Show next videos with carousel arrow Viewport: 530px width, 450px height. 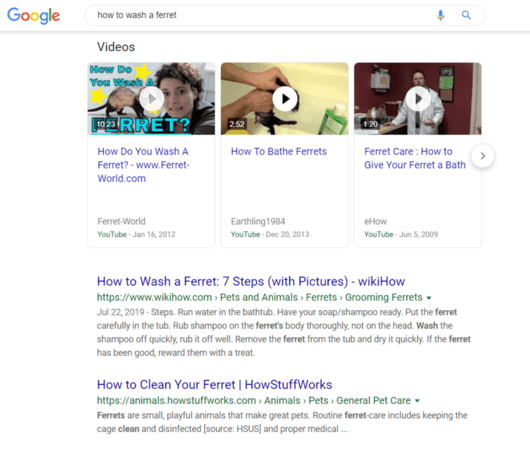pos(483,156)
